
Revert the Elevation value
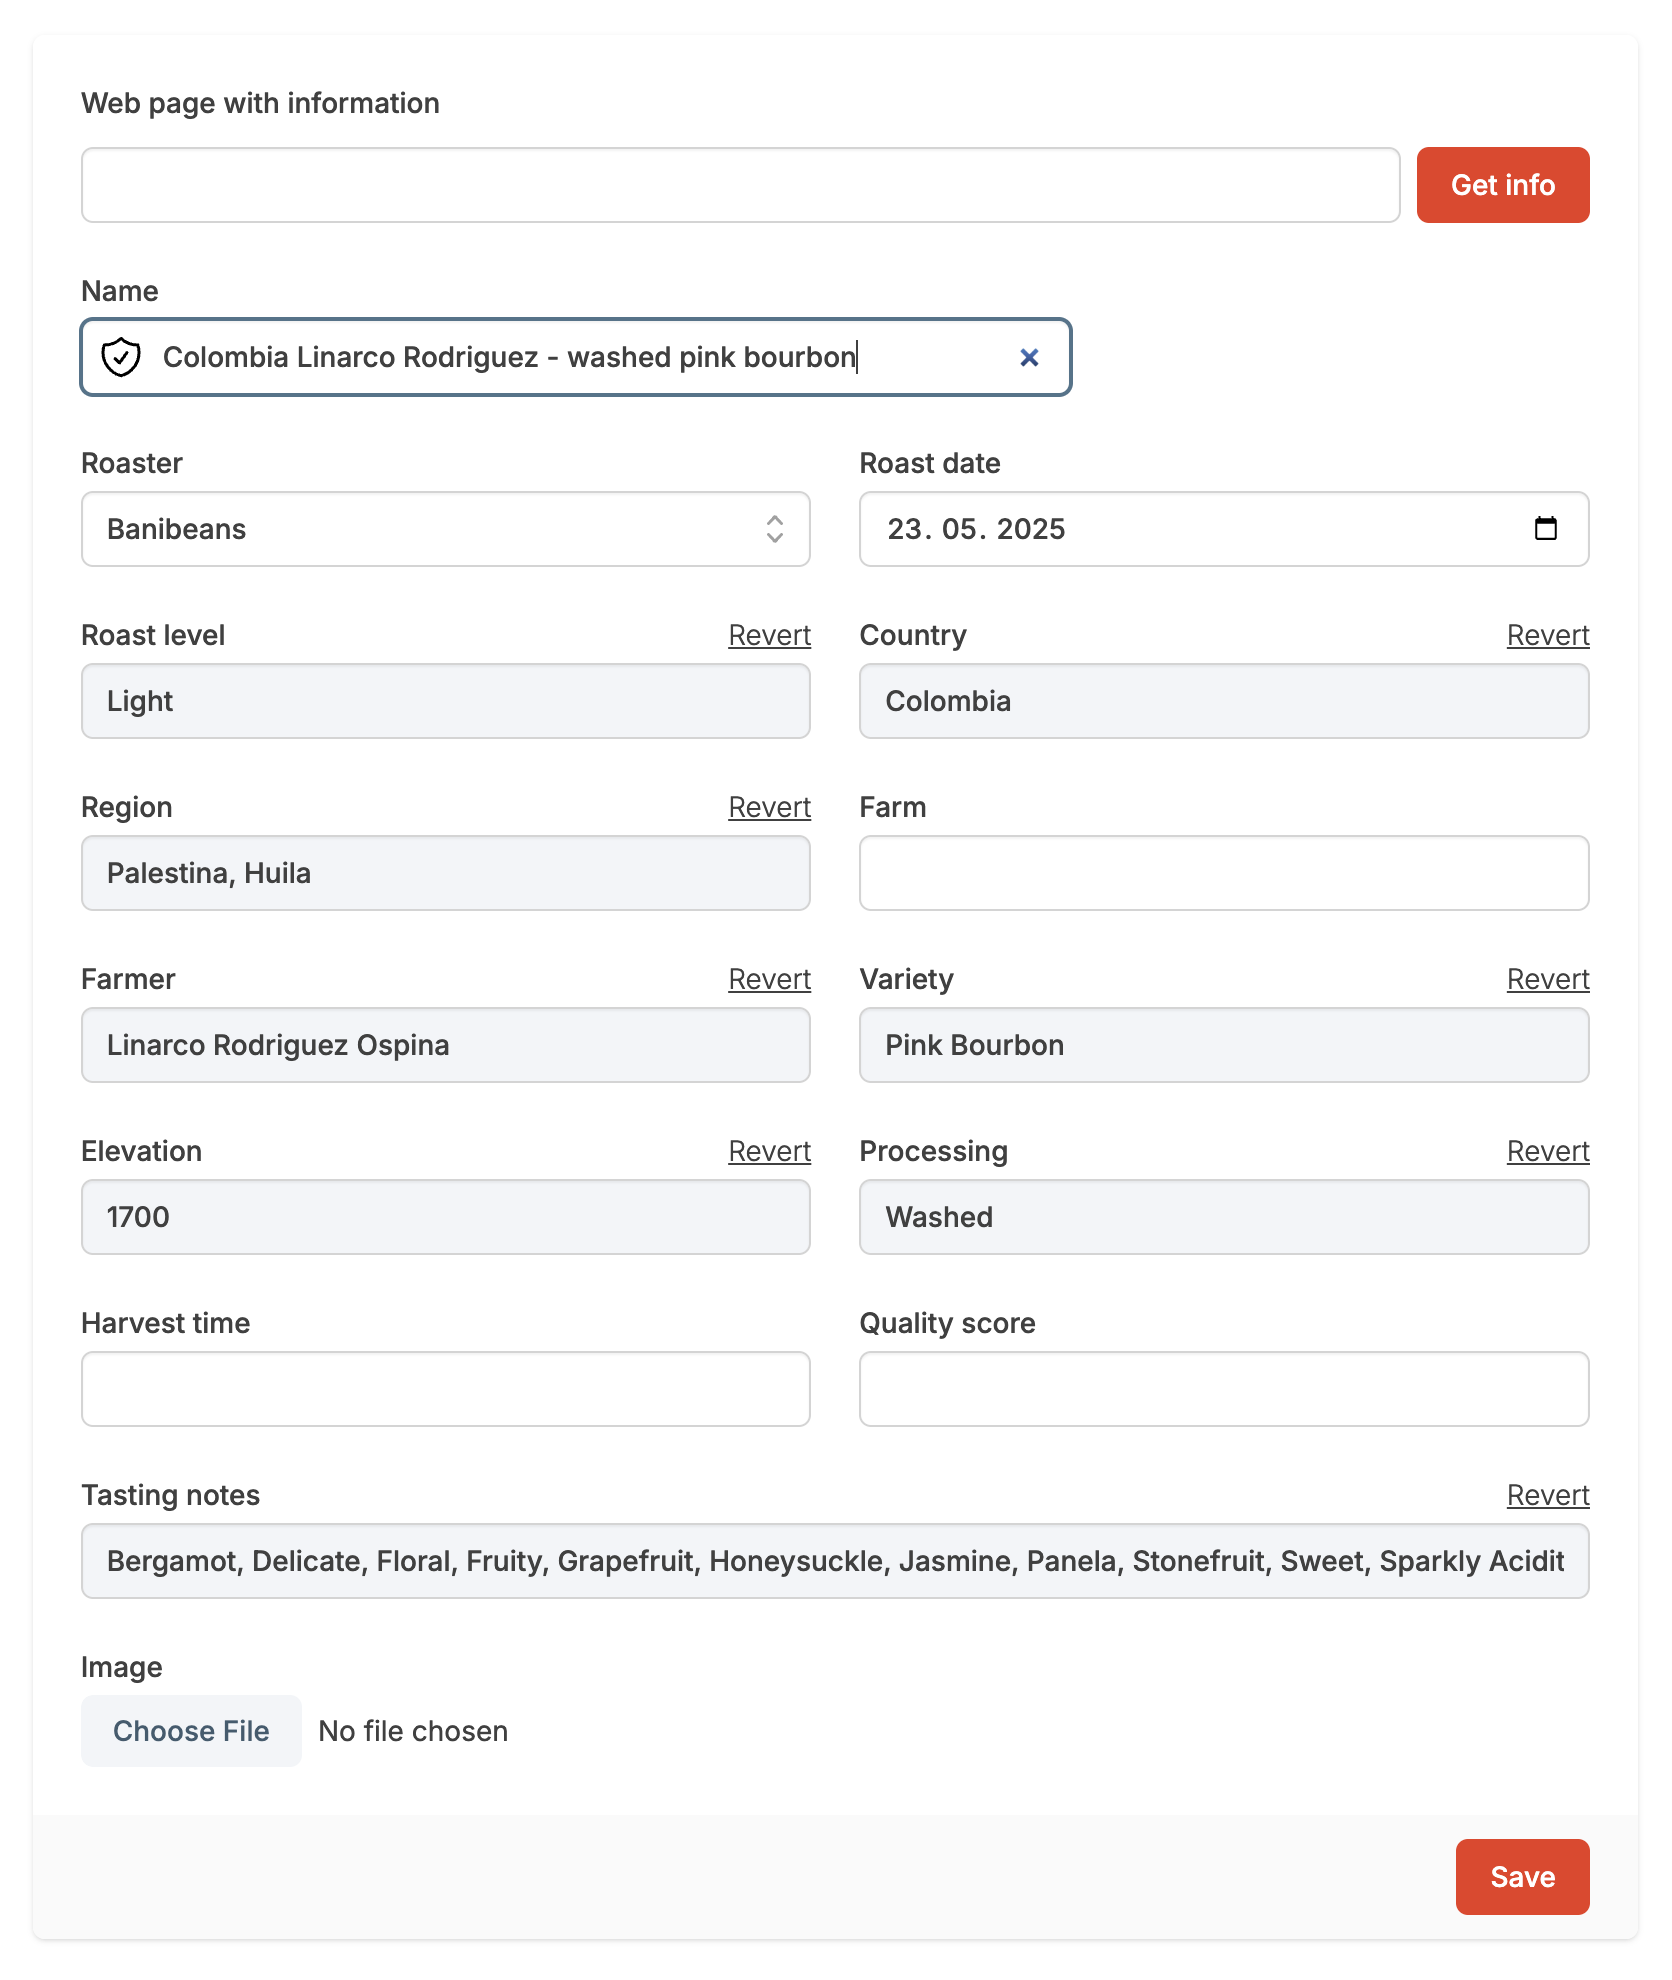pos(768,1151)
